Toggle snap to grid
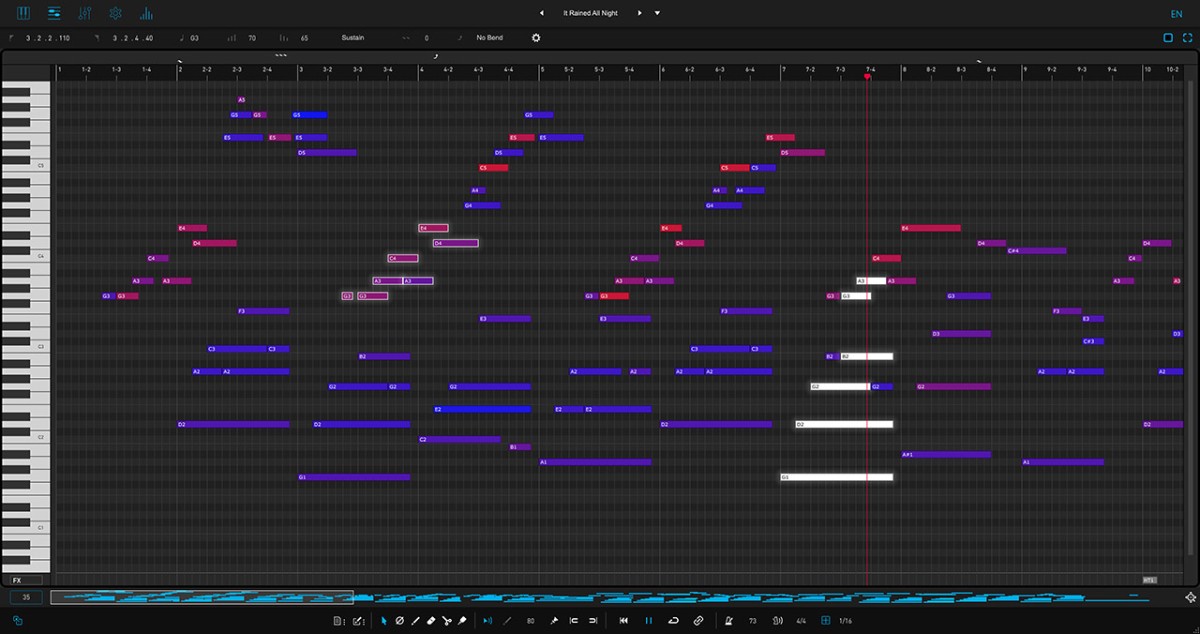Screen dimensions: 1200x634 pyautogui.click(x=825, y=621)
